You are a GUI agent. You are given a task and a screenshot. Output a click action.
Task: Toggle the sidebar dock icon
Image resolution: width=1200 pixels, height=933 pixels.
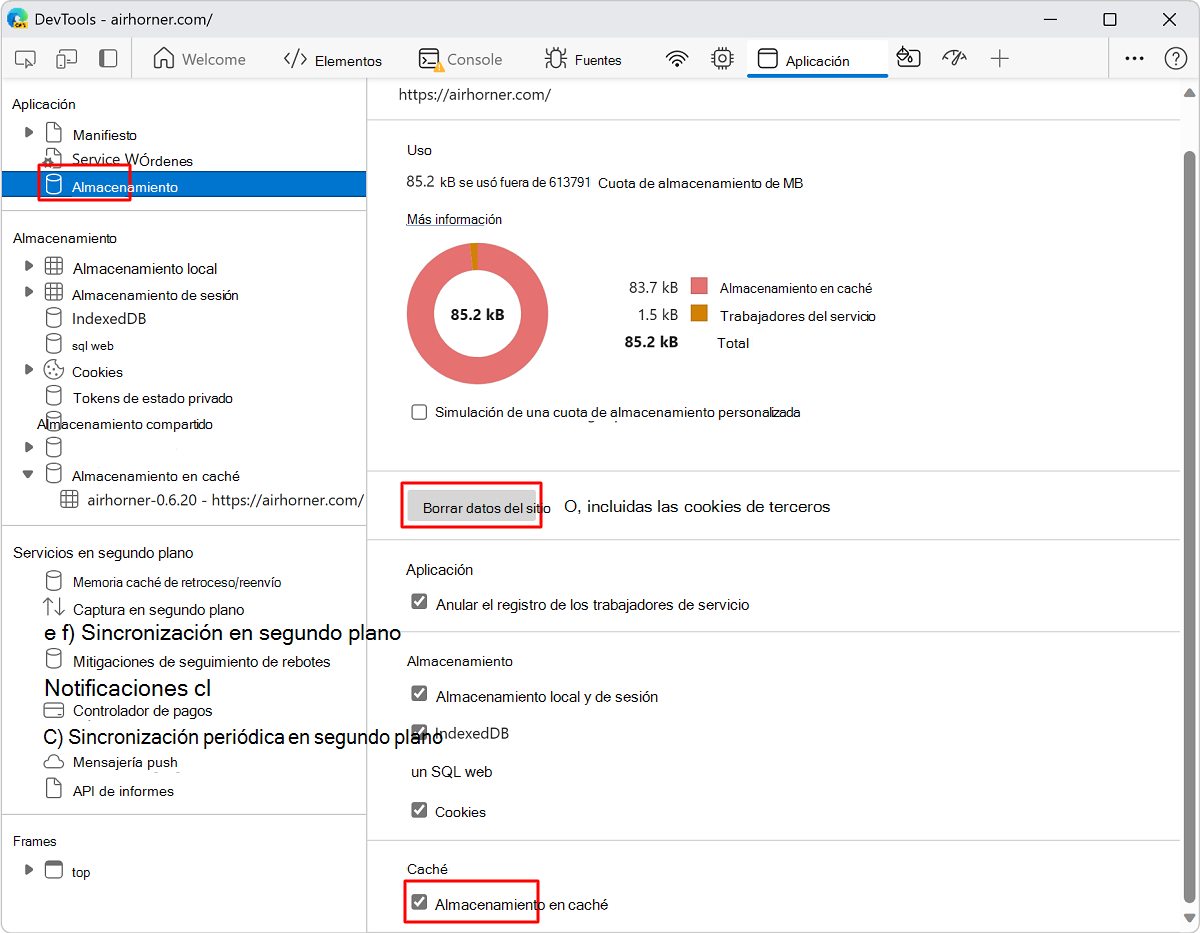tap(108, 59)
